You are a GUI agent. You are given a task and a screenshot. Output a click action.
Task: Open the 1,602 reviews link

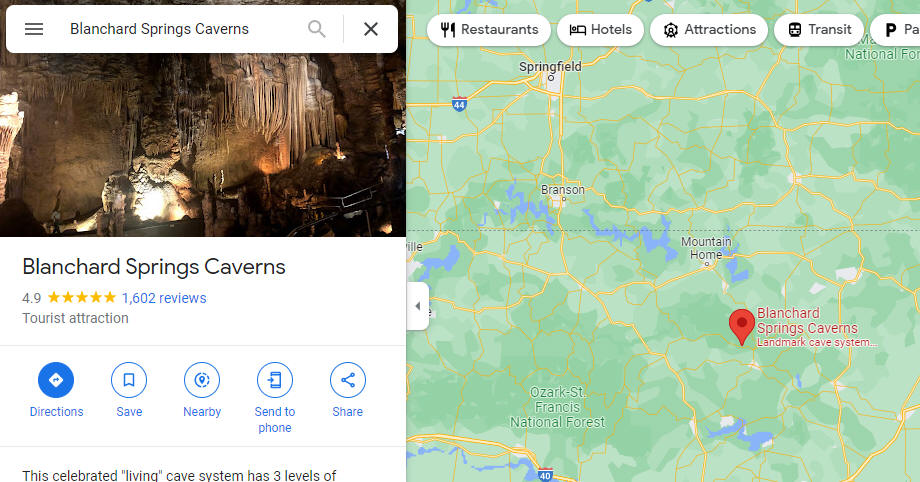point(164,298)
